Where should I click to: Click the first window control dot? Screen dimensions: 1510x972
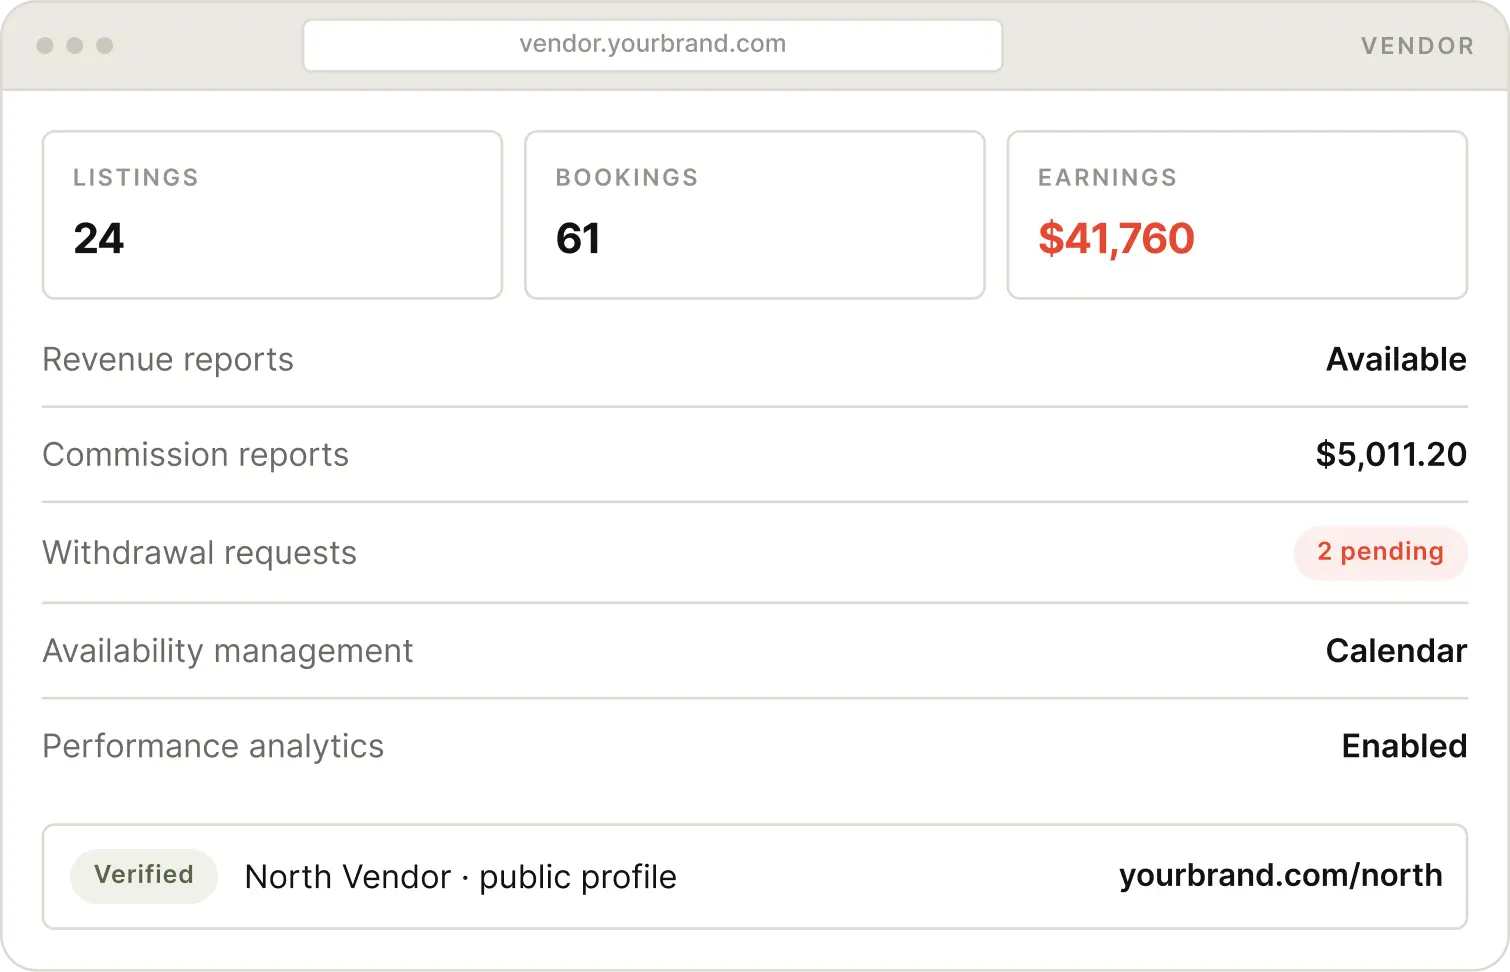point(45,46)
